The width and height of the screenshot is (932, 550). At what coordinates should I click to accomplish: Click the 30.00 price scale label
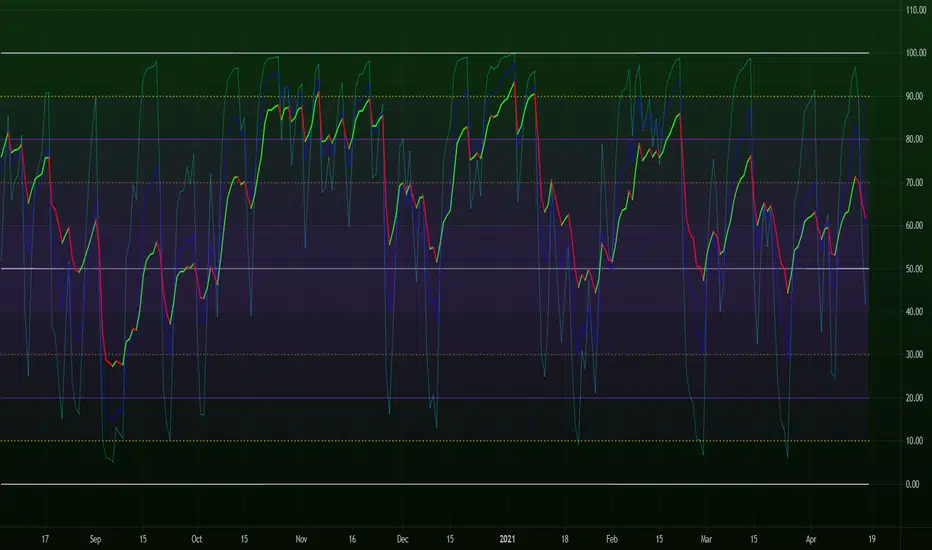[914, 354]
